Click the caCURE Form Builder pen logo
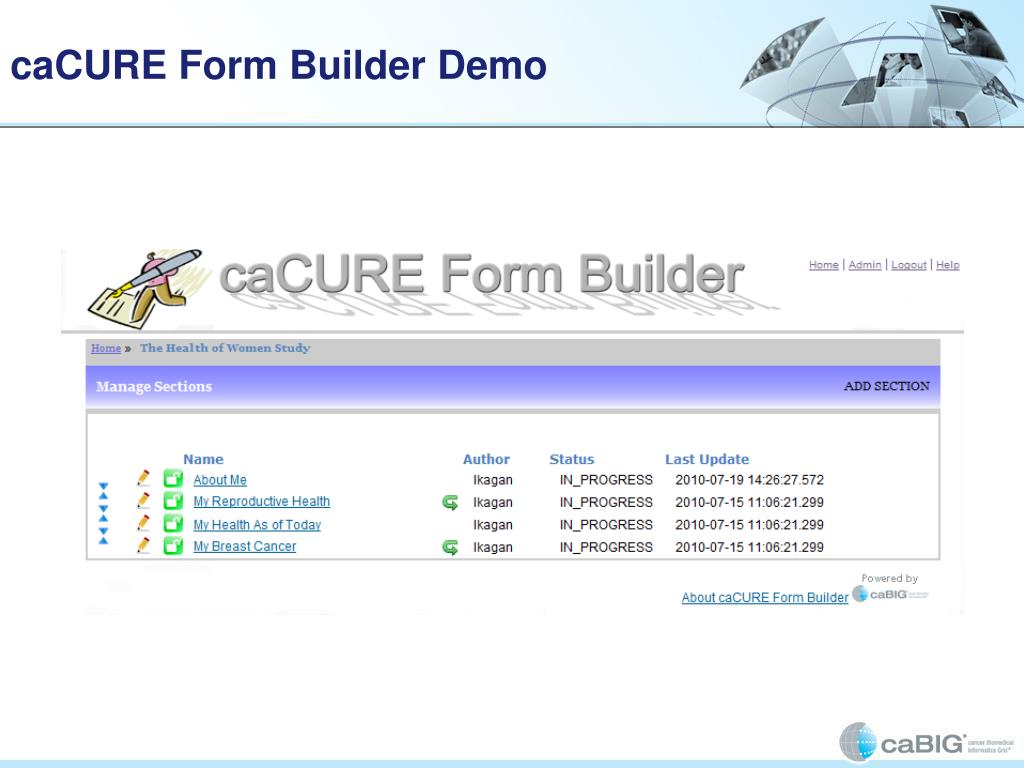The width and height of the screenshot is (1024, 768). pyautogui.click(x=146, y=289)
